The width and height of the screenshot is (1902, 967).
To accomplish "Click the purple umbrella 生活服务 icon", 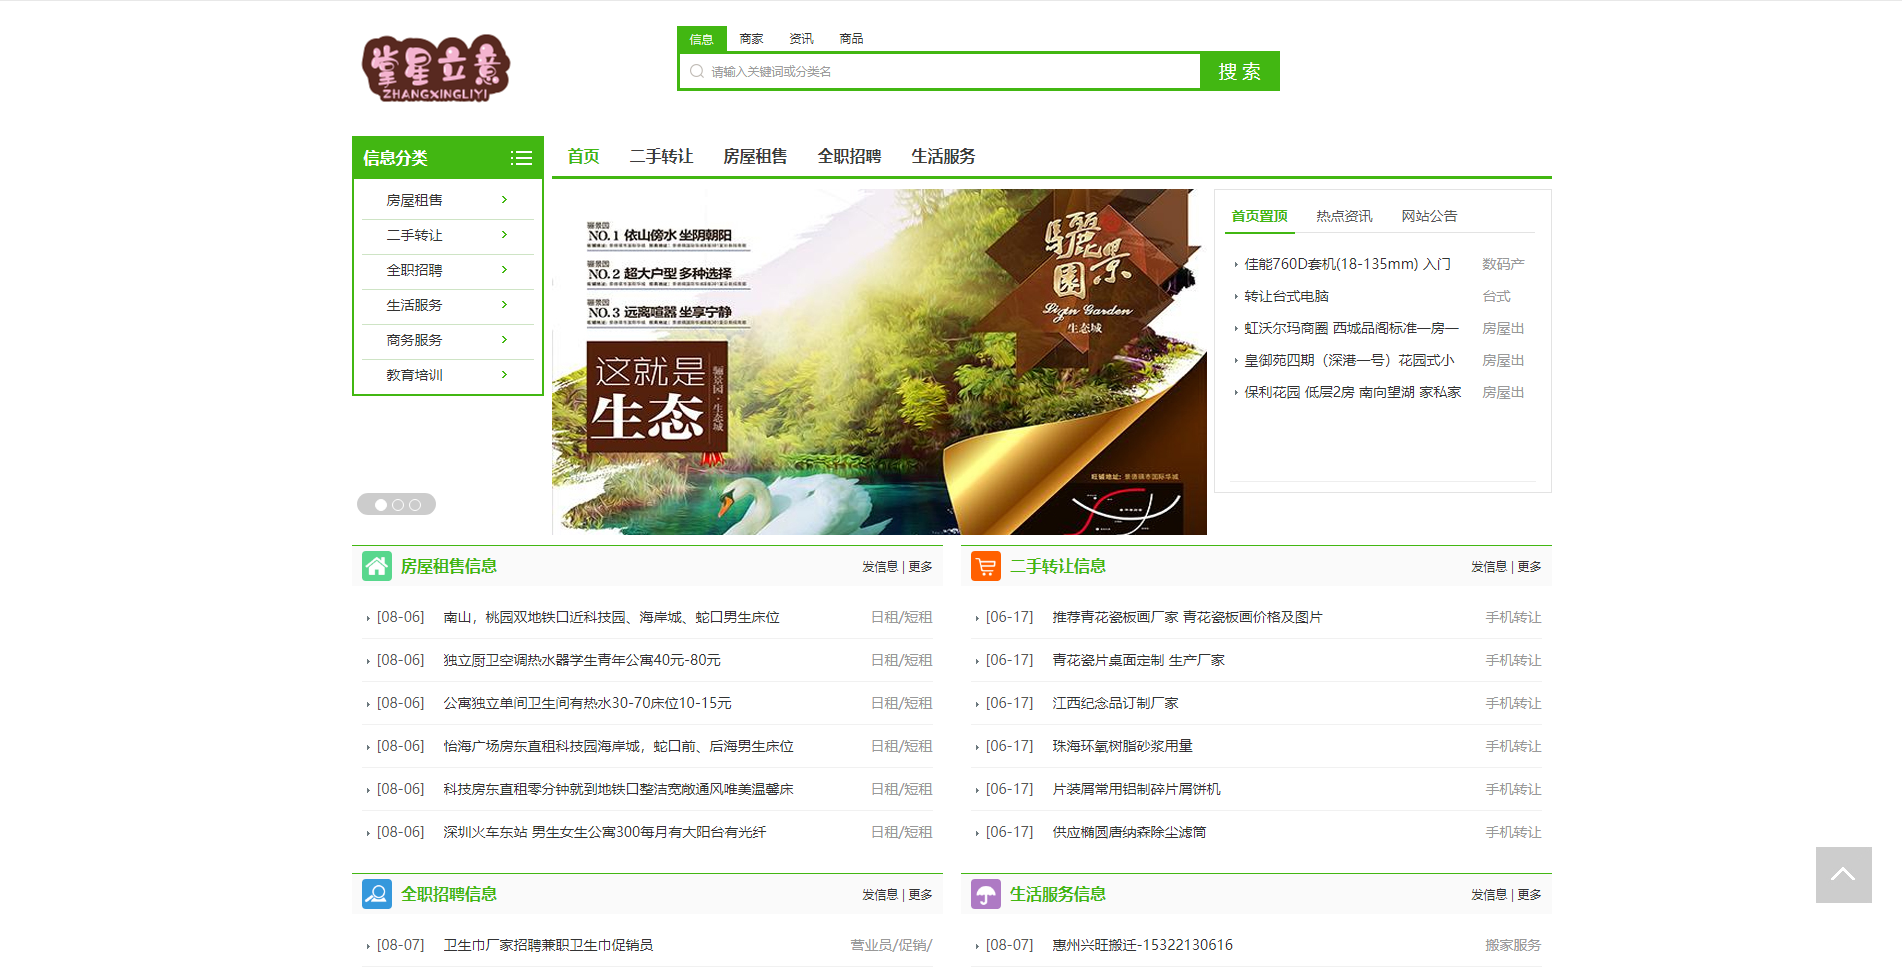I will click(985, 894).
